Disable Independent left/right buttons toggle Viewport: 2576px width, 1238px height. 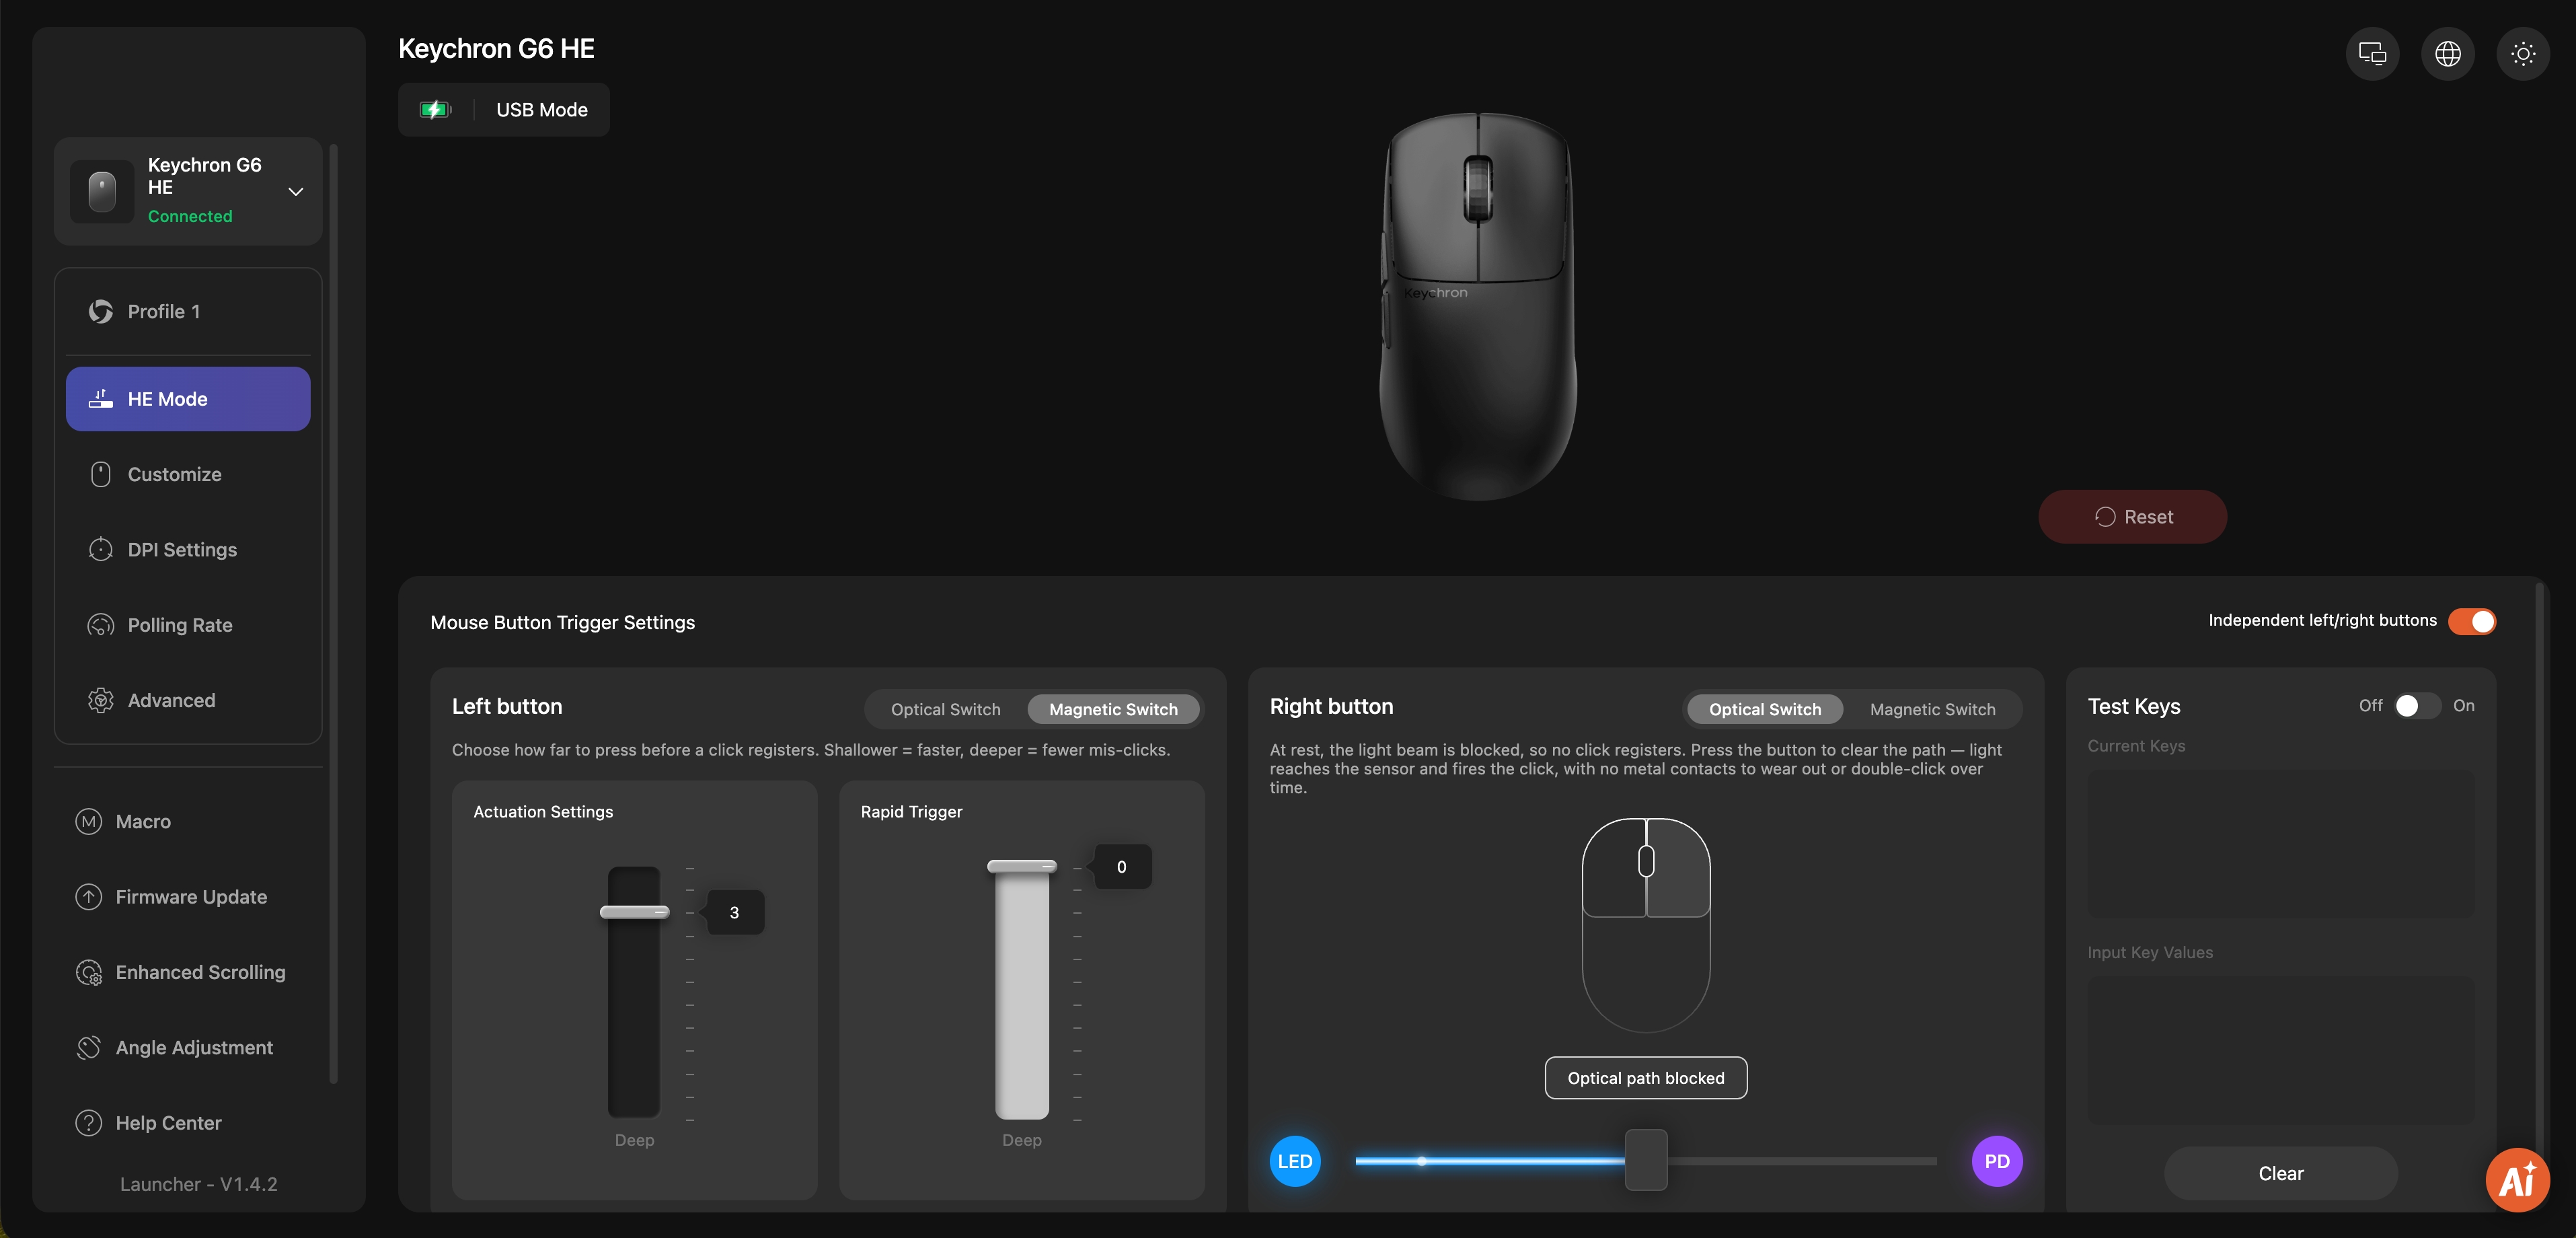tap(2472, 621)
